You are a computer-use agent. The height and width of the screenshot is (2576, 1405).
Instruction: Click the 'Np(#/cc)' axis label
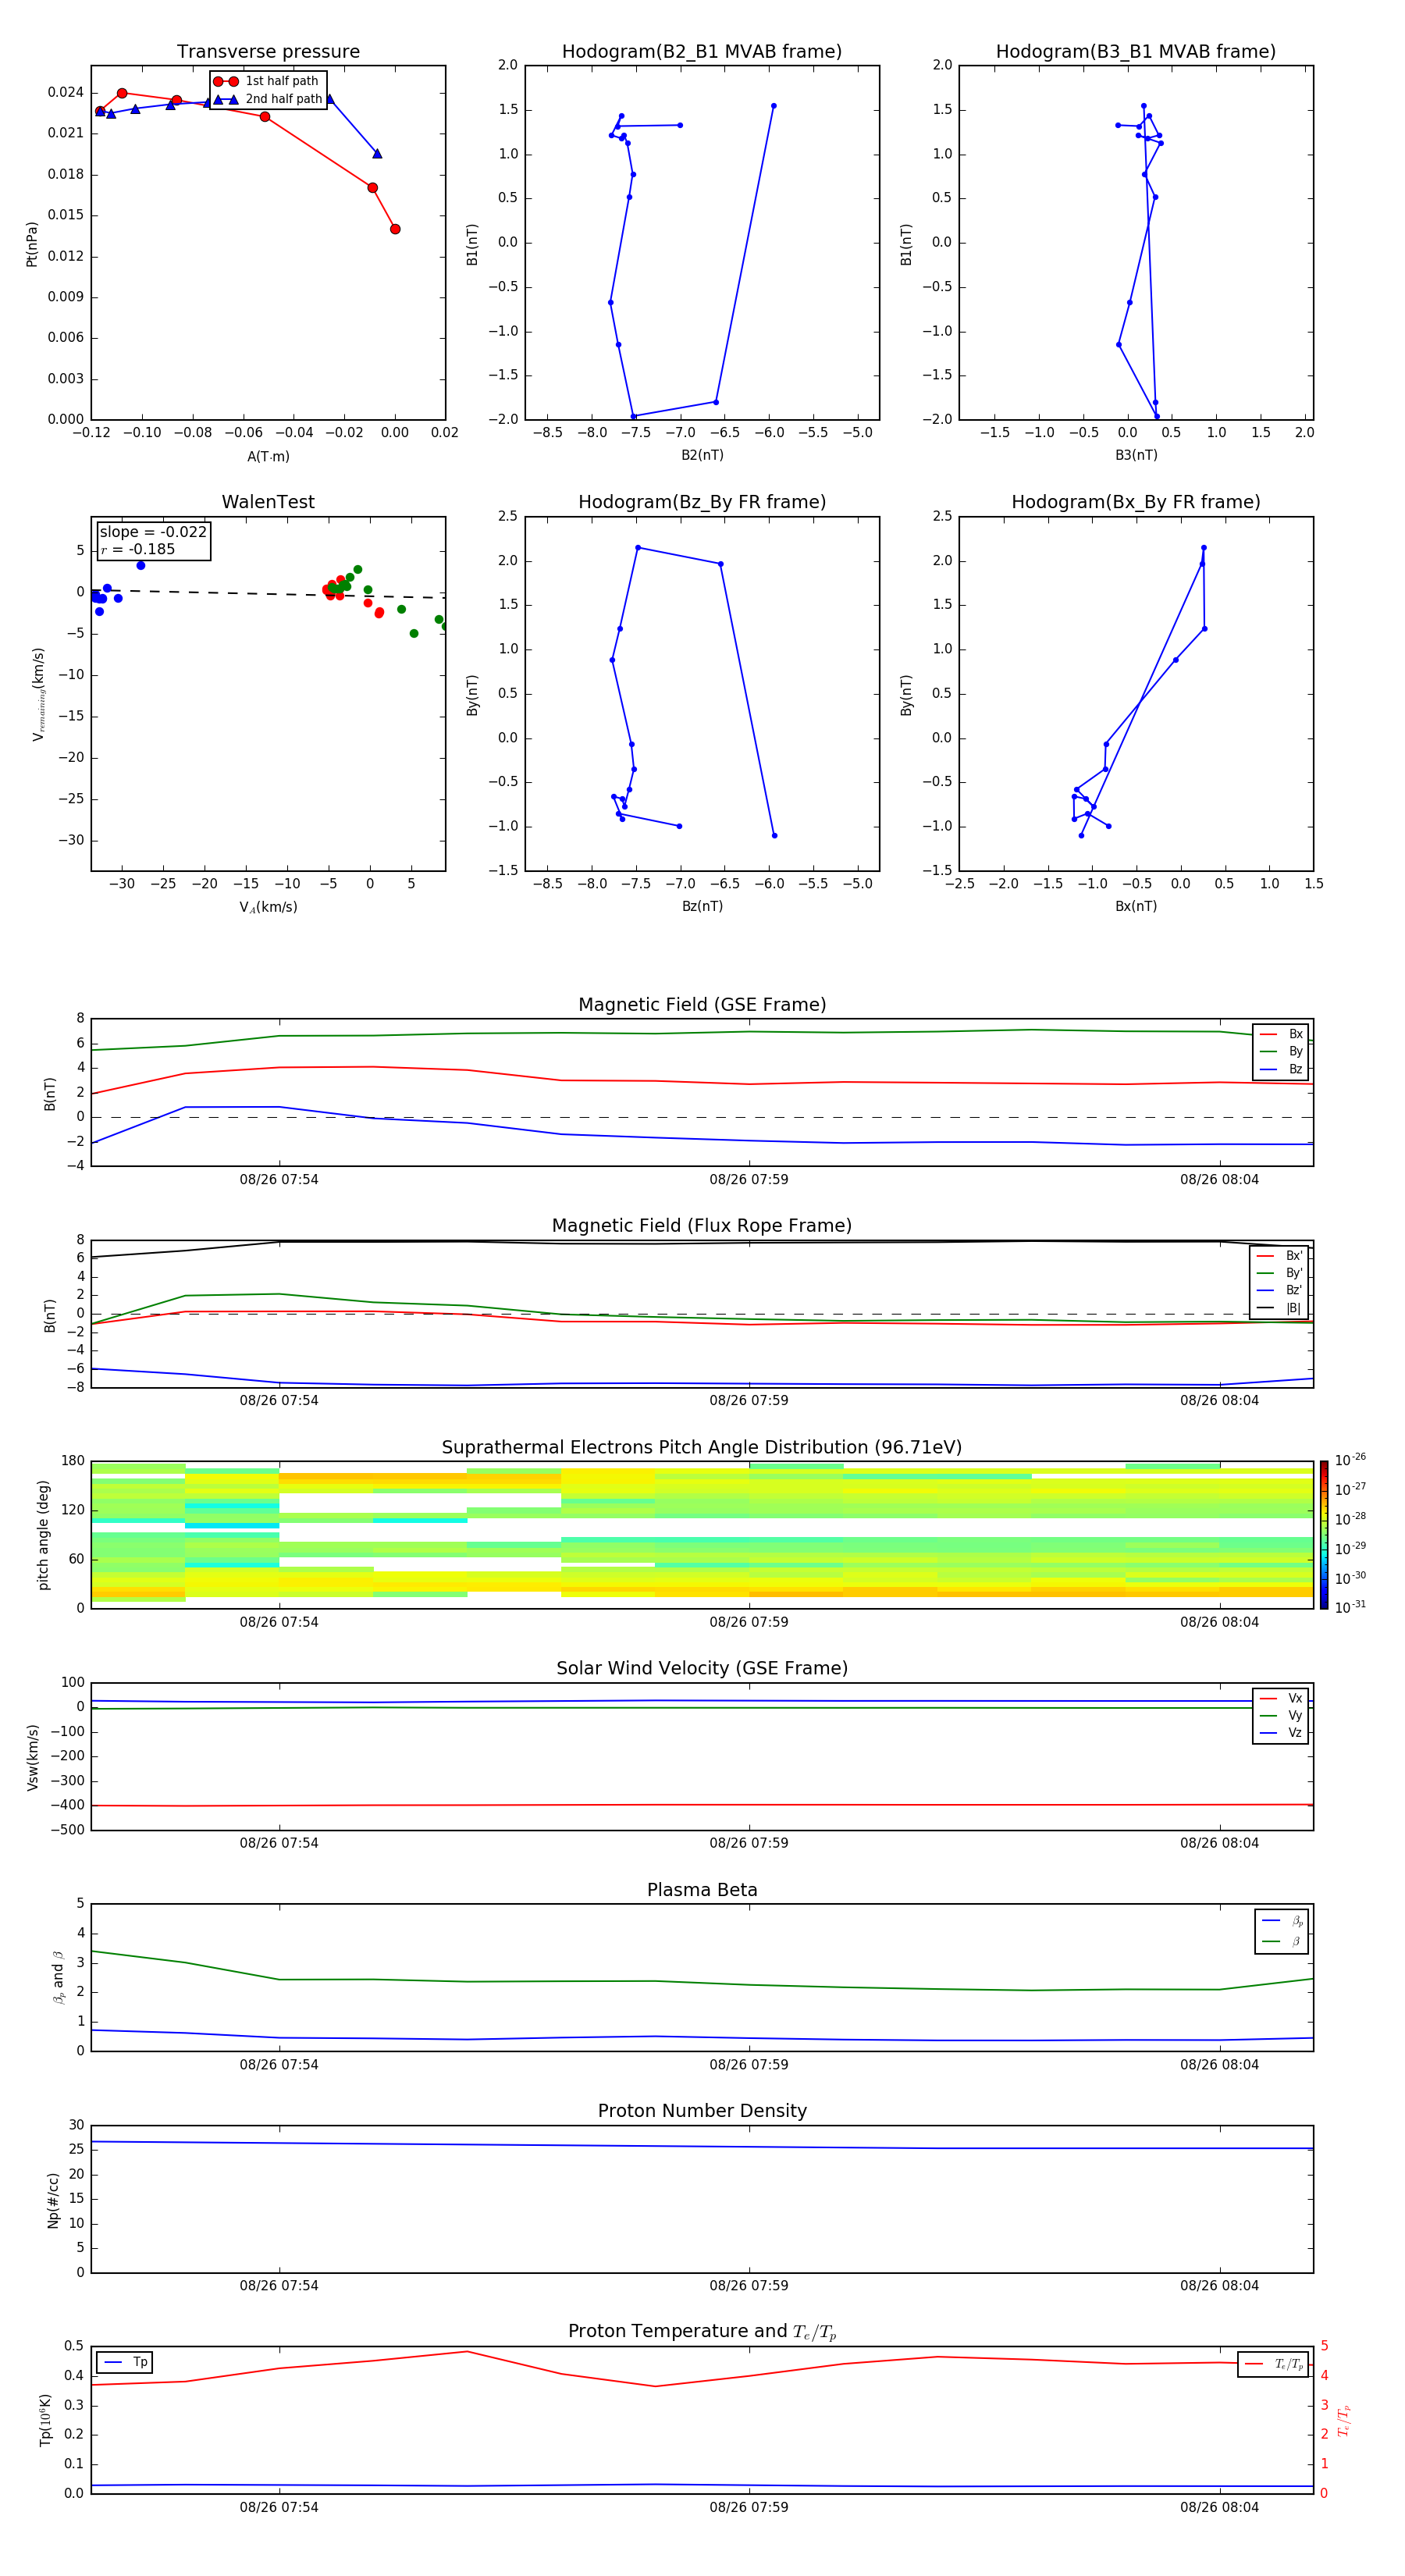coord(53,2200)
